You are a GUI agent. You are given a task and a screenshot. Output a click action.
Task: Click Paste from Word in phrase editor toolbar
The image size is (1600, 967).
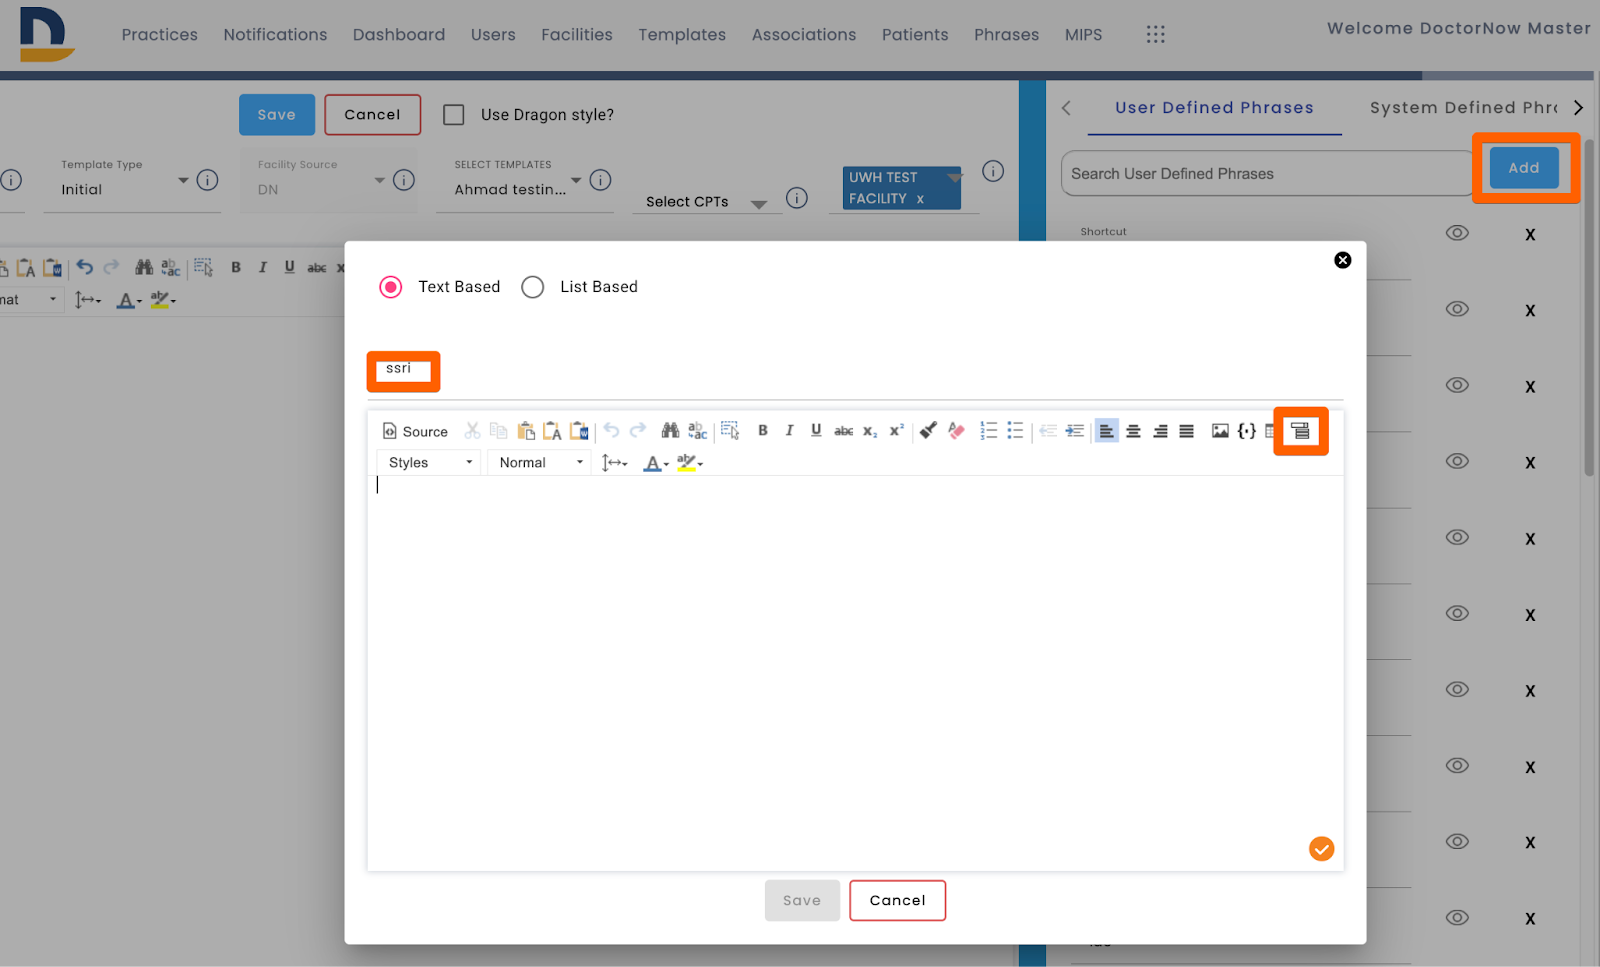[x=579, y=431]
